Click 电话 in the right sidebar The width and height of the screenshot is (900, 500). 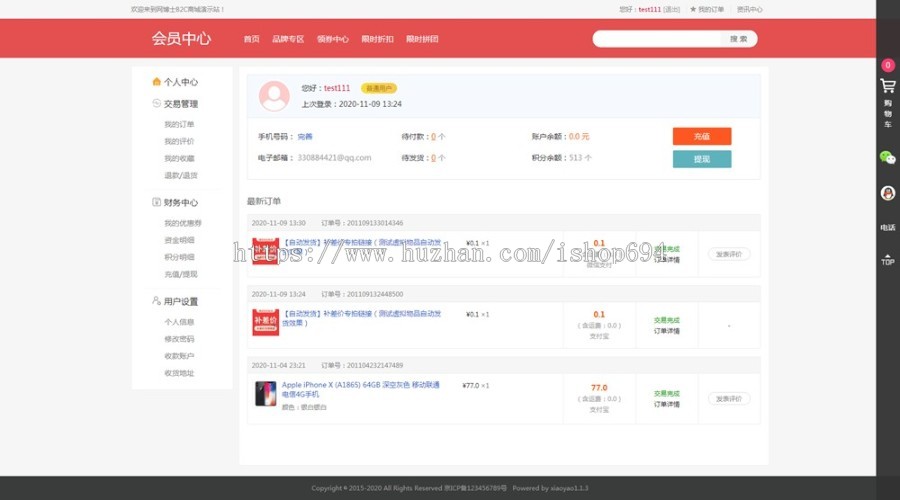pos(888,227)
